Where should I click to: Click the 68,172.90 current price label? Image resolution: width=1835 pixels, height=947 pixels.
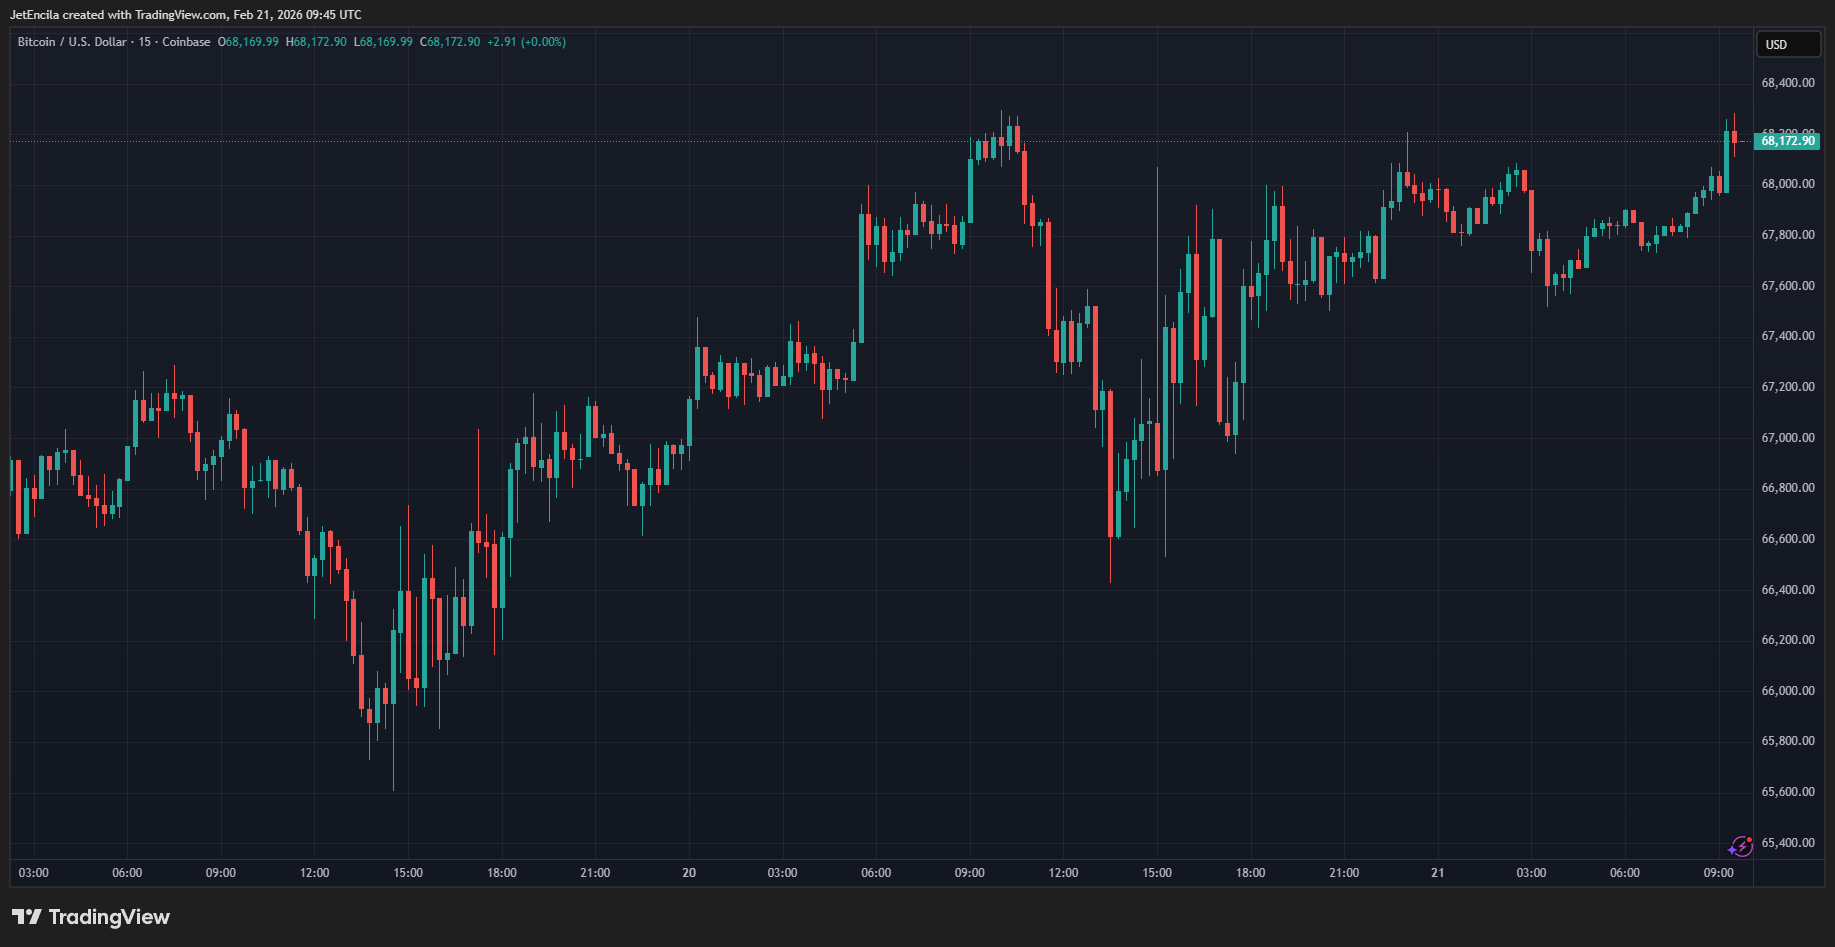(x=1787, y=141)
